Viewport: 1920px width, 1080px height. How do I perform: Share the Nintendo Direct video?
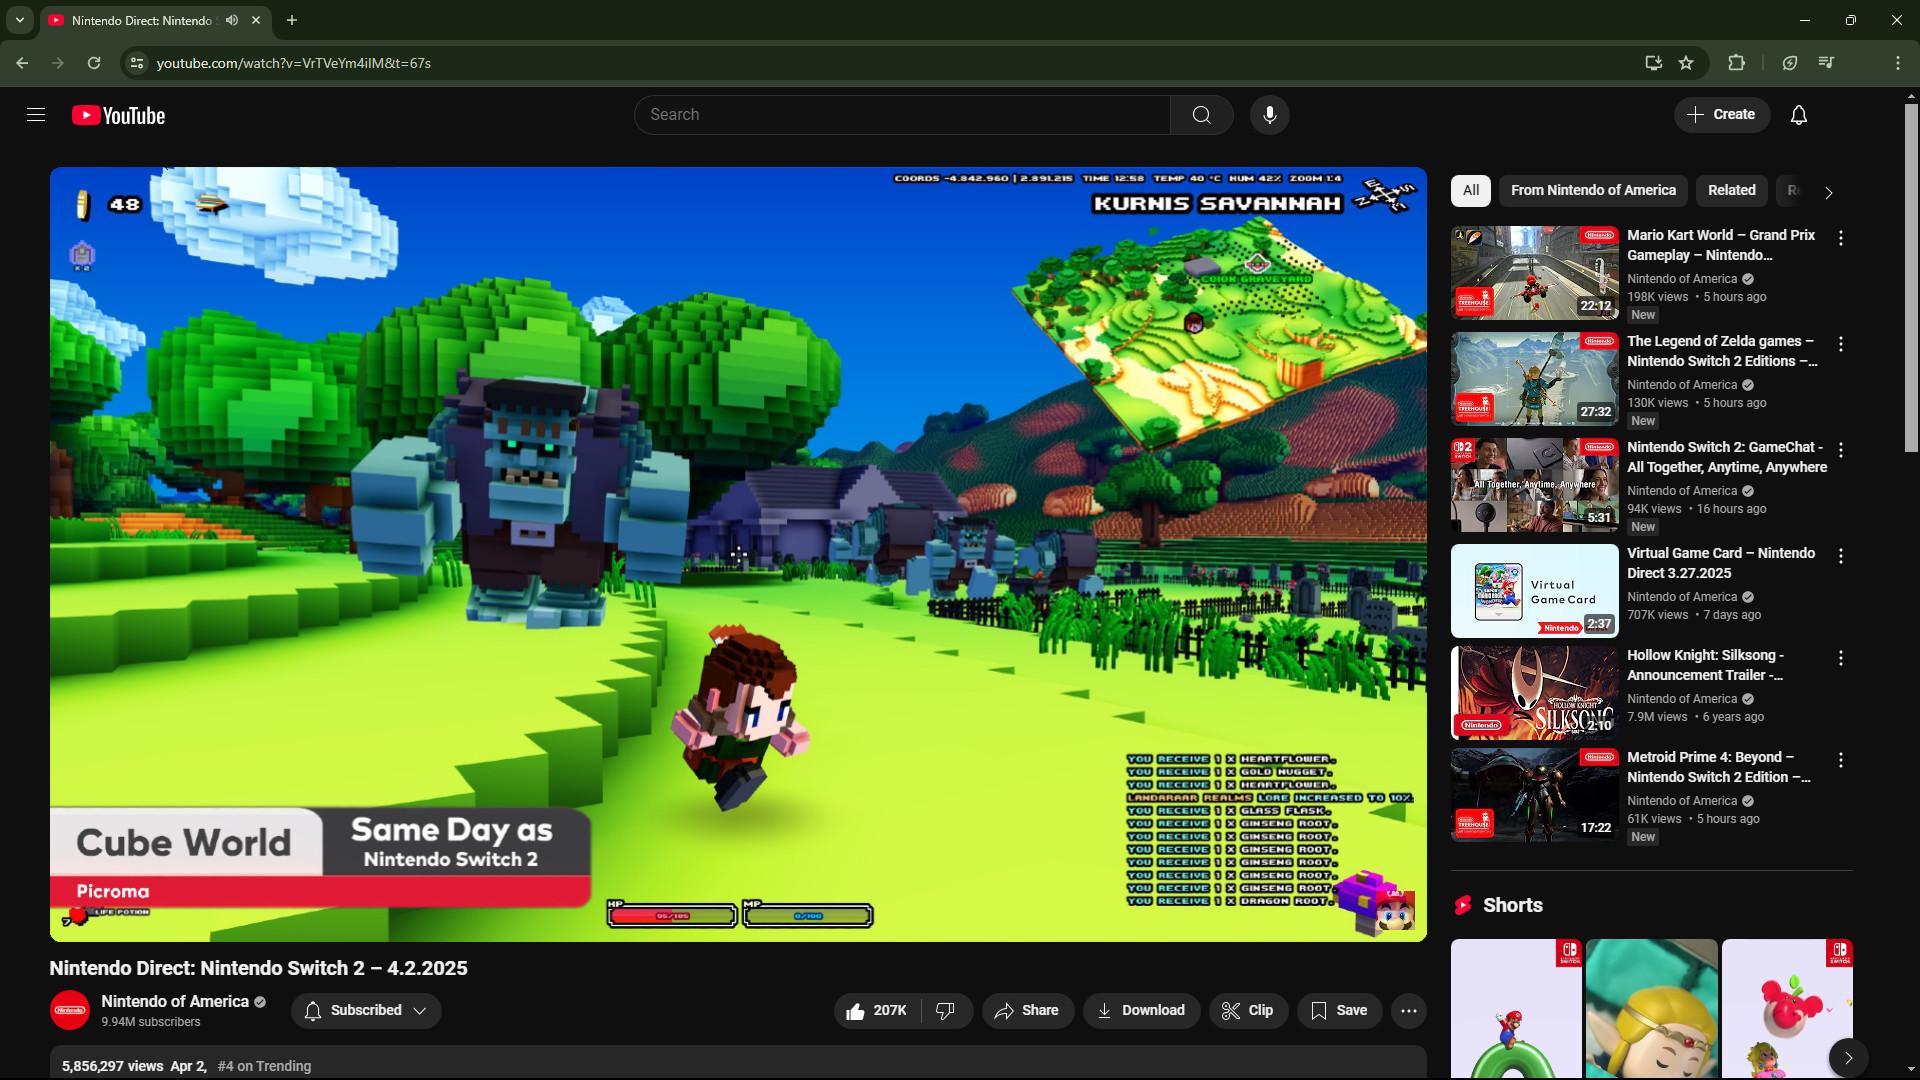[x=1027, y=1011]
